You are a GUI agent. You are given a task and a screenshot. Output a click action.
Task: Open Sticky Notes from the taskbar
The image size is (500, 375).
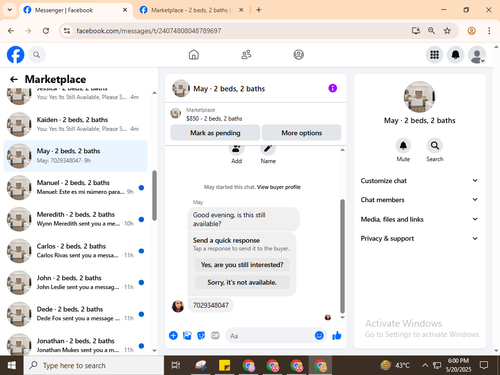coord(224,365)
